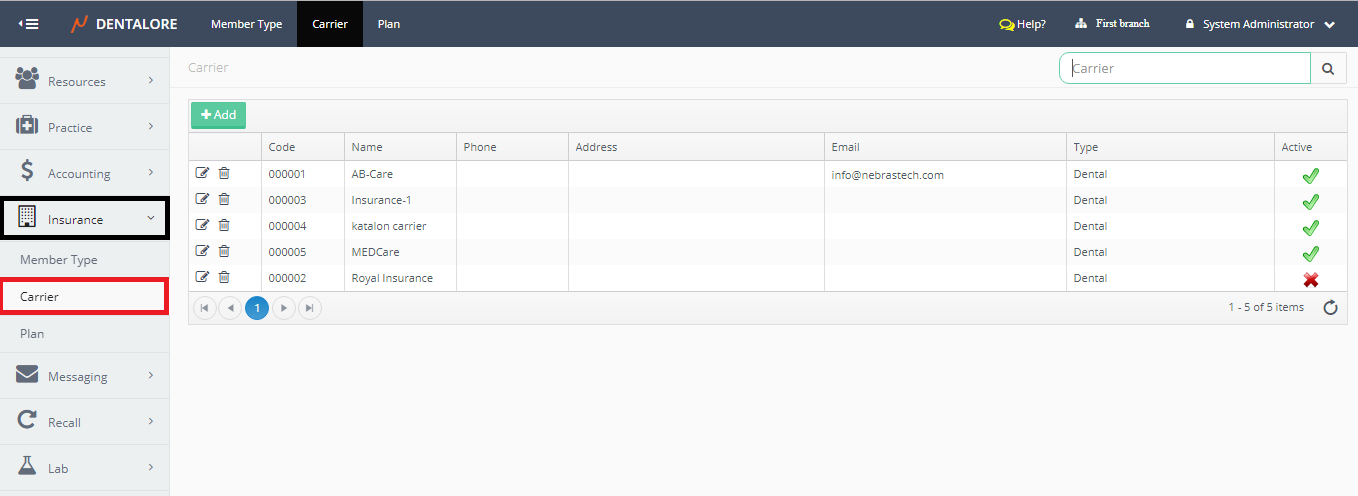Expand the Resources sidebar section

84,81
